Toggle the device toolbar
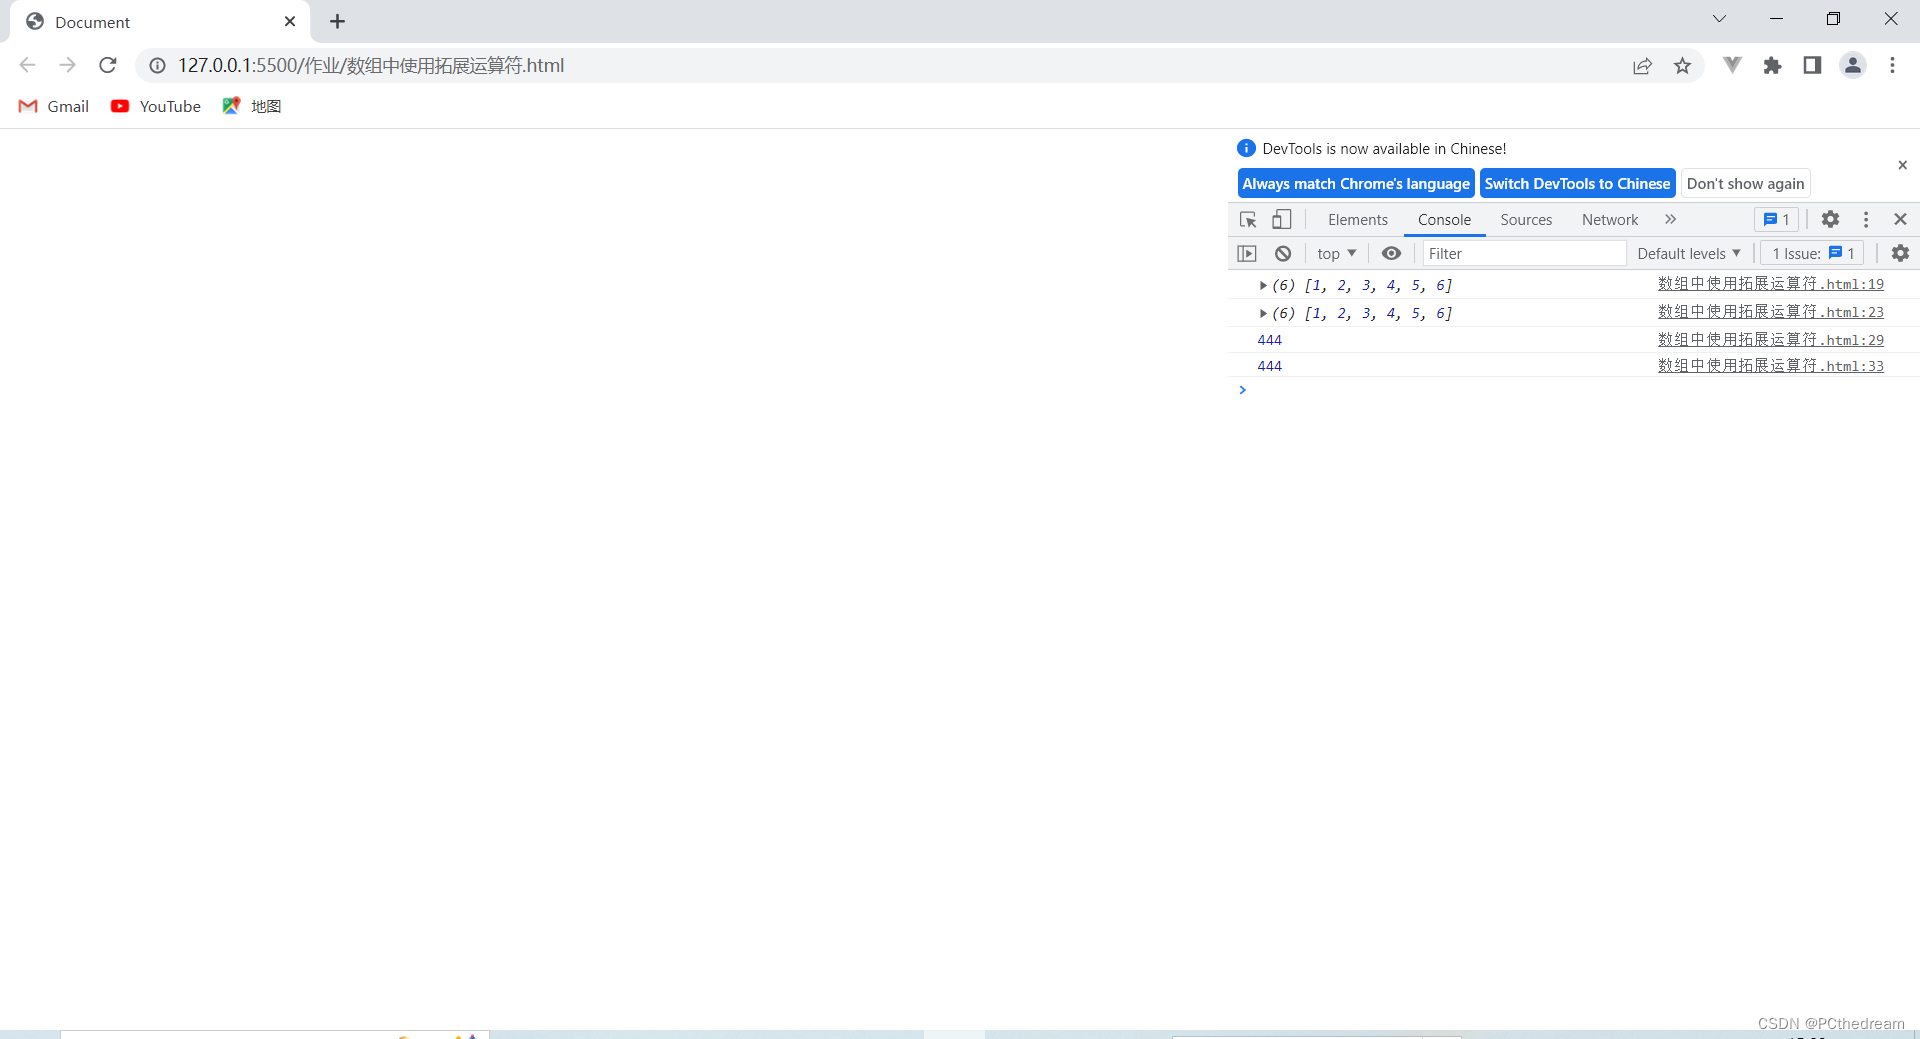Viewport: 1920px width, 1039px height. [x=1282, y=219]
